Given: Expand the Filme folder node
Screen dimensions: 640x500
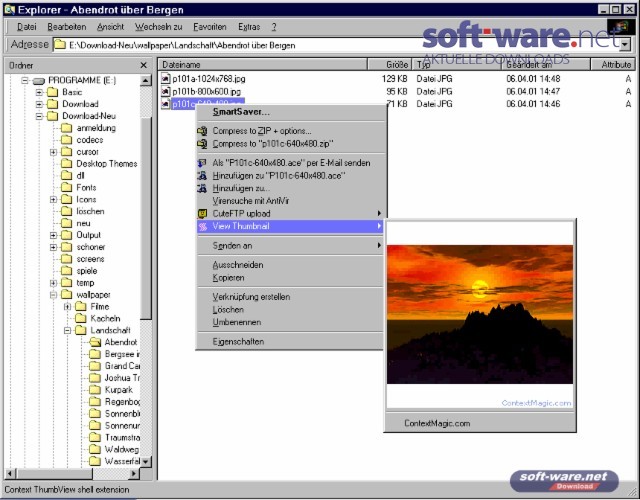Looking at the screenshot, I should (x=67, y=307).
